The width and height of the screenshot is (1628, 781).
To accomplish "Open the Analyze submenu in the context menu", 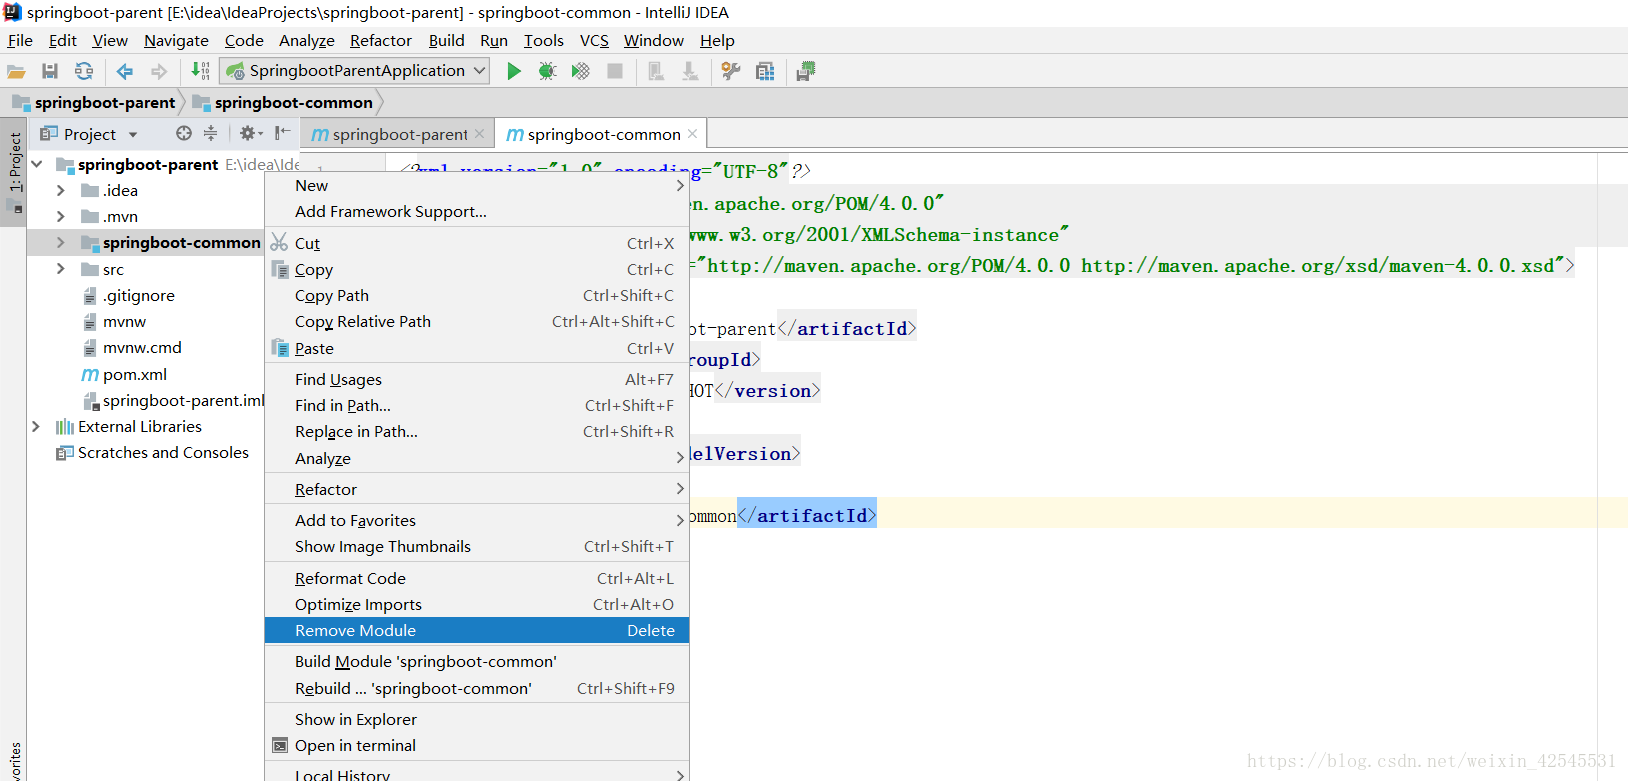I will pos(477,458).
